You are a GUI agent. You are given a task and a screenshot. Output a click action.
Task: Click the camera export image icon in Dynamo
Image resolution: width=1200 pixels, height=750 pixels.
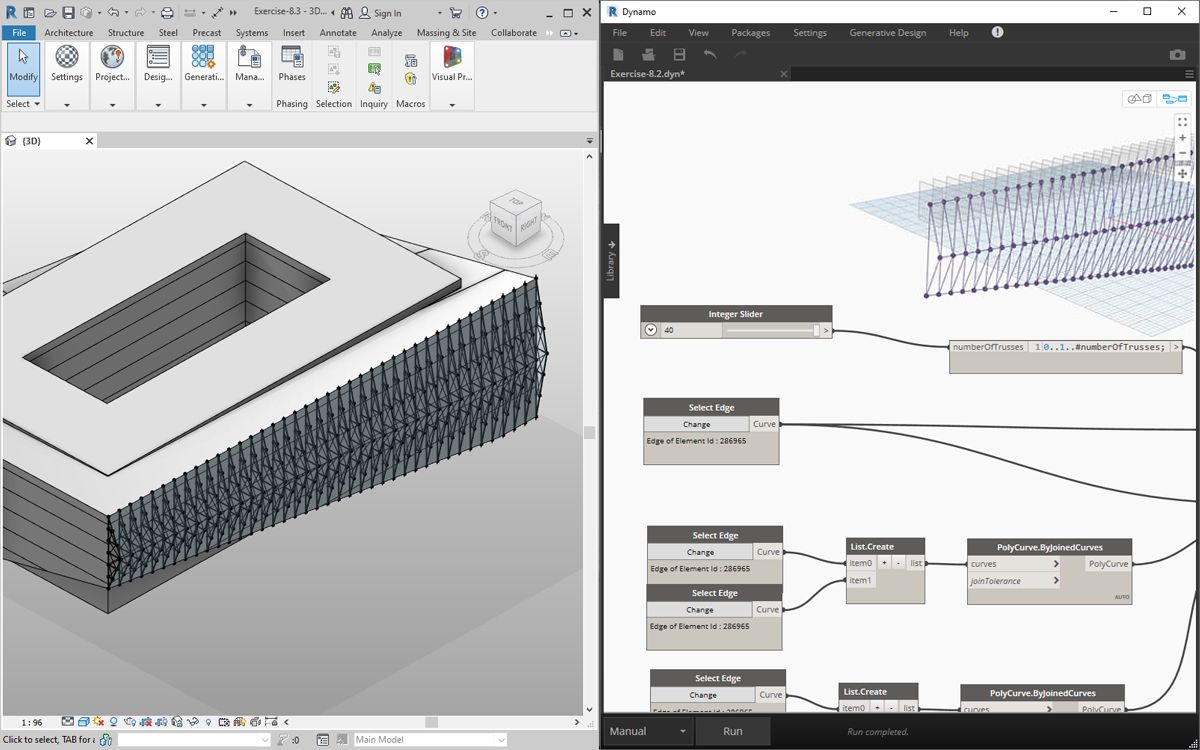1177,54
